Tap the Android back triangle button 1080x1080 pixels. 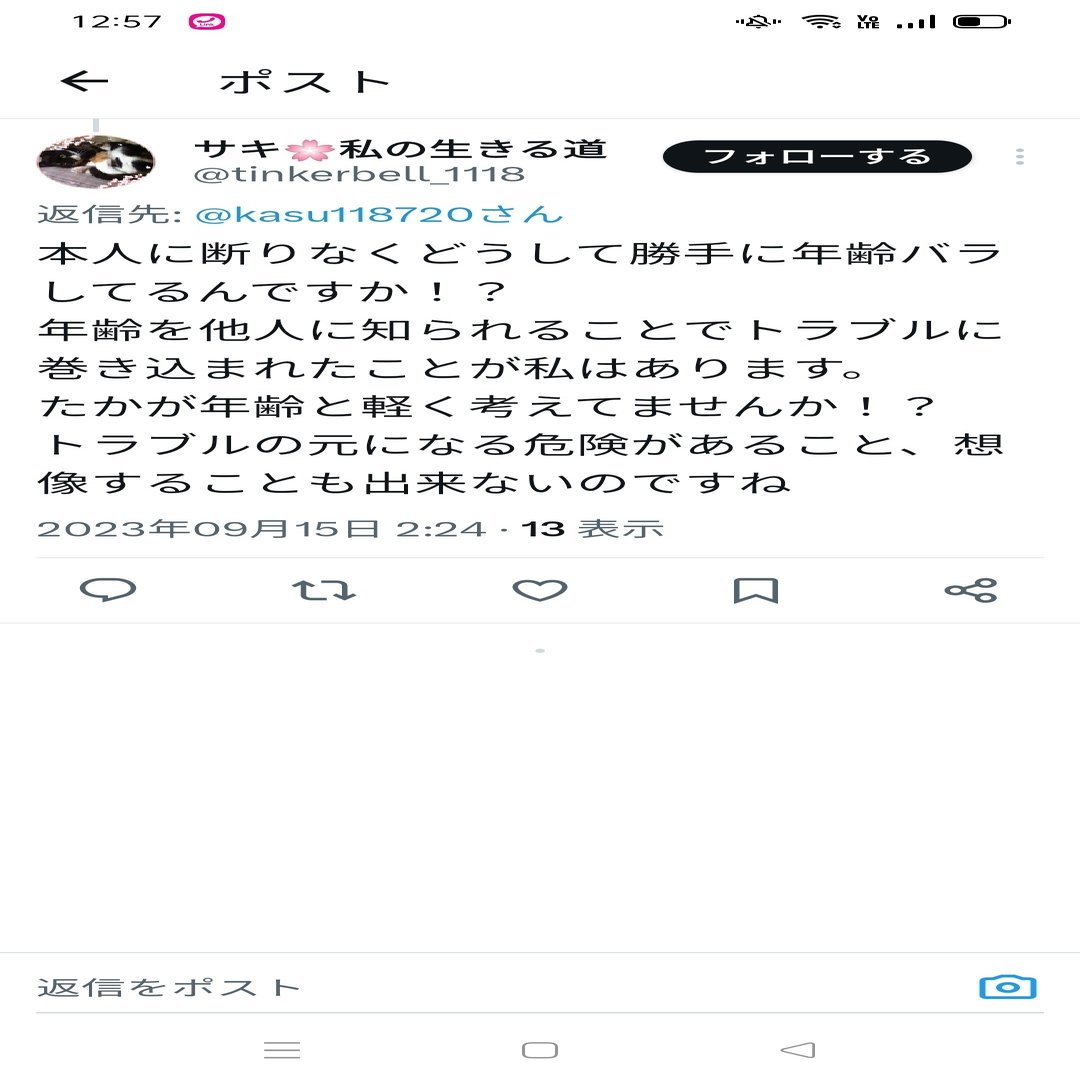click(x=798, y=1050)
